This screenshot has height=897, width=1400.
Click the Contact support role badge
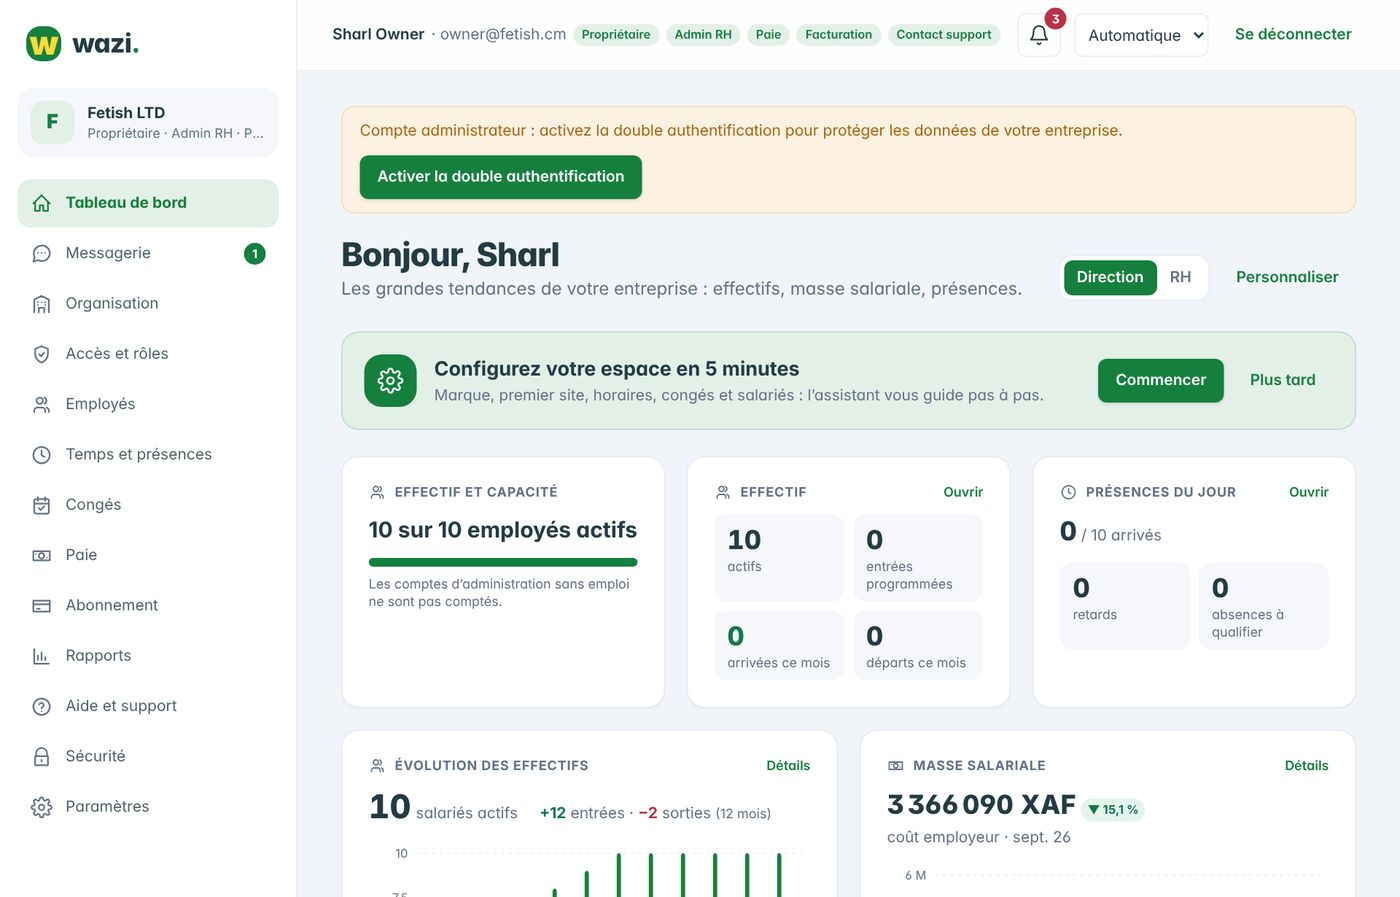coord(944,35)
